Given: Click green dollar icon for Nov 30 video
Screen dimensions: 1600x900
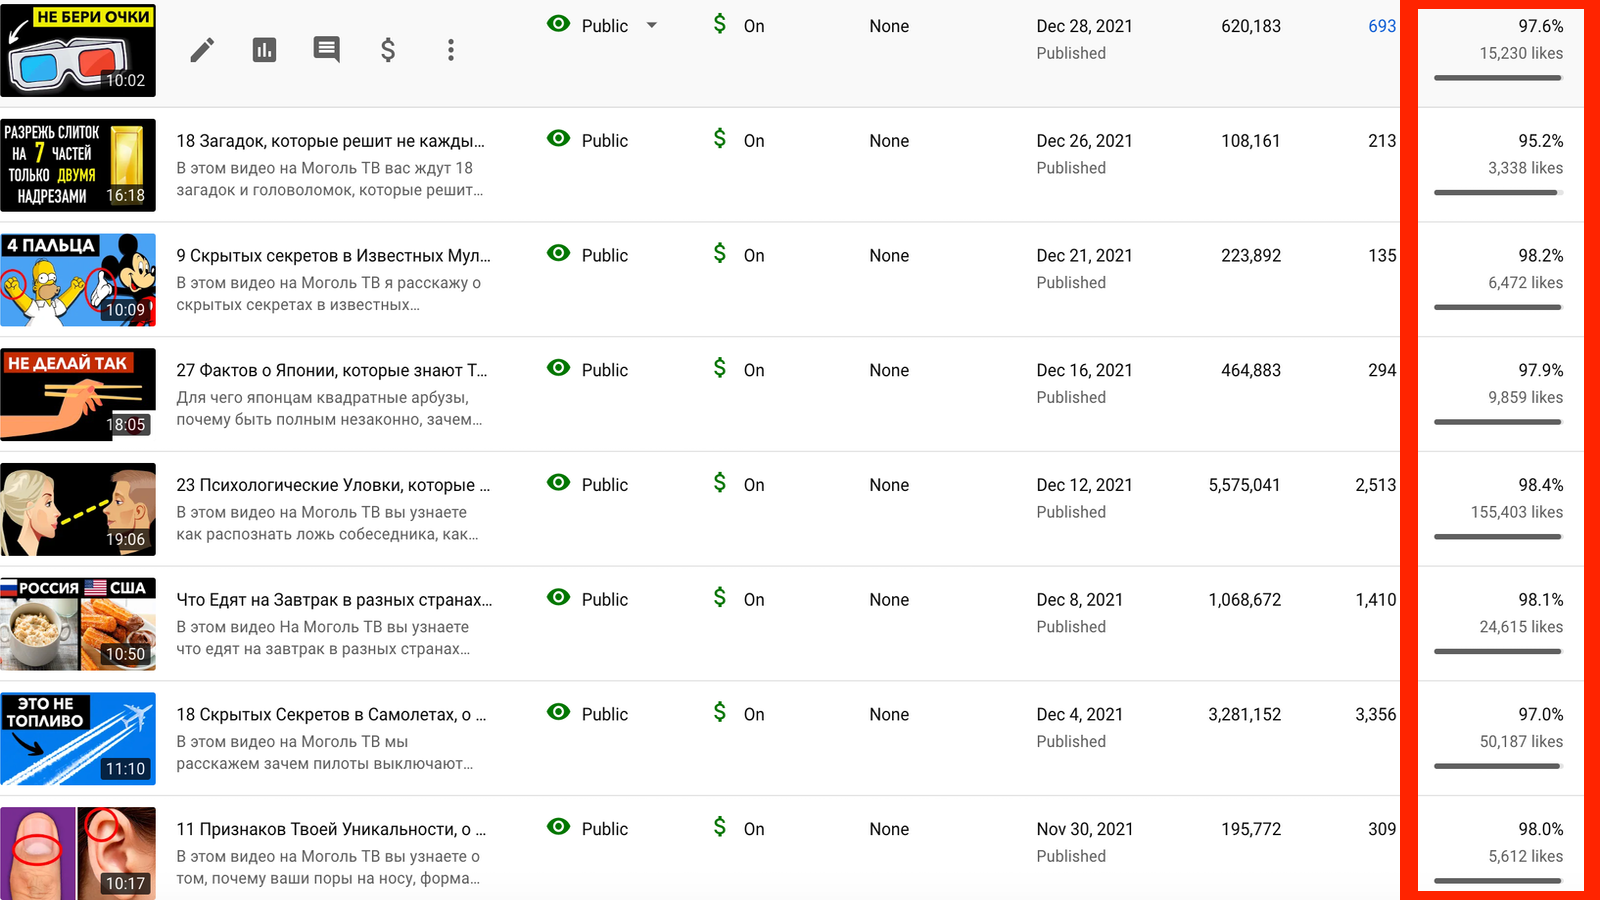Looking at the screenshot, I should click(720, 827).
